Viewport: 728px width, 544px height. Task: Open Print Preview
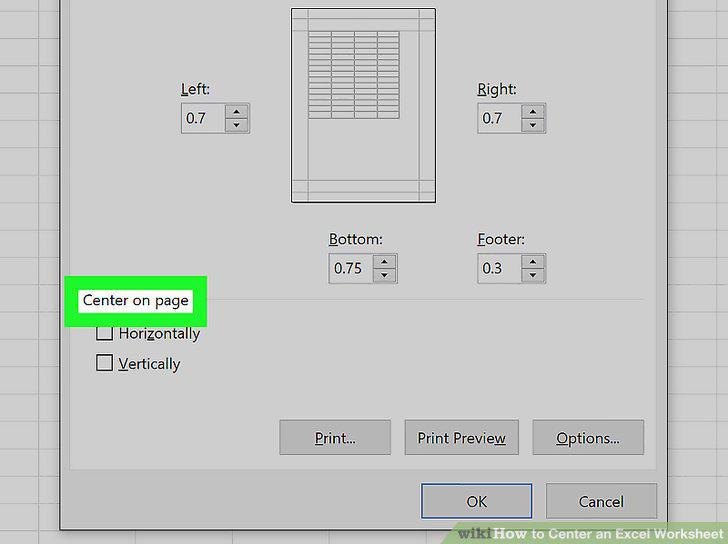462,438
